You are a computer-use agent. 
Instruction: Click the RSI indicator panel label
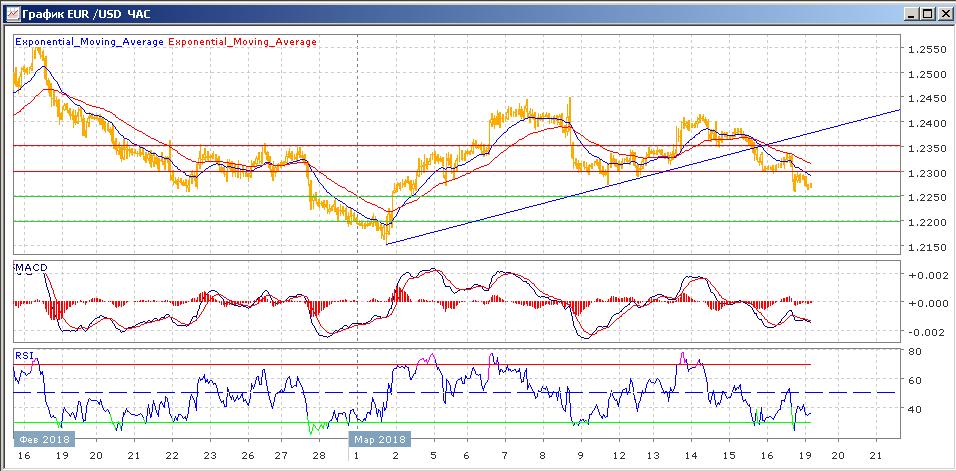point(23,354)
